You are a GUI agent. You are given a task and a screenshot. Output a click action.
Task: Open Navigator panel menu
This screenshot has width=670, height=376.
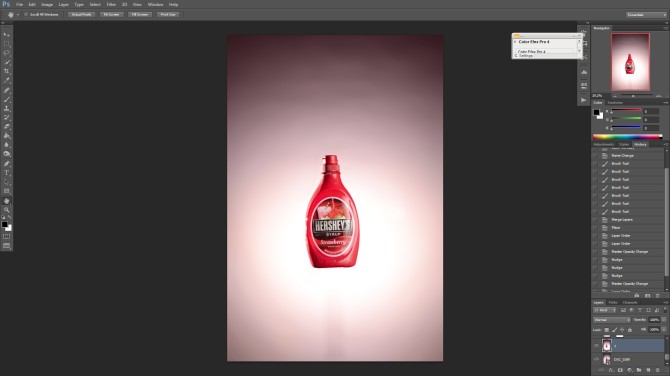665,28
